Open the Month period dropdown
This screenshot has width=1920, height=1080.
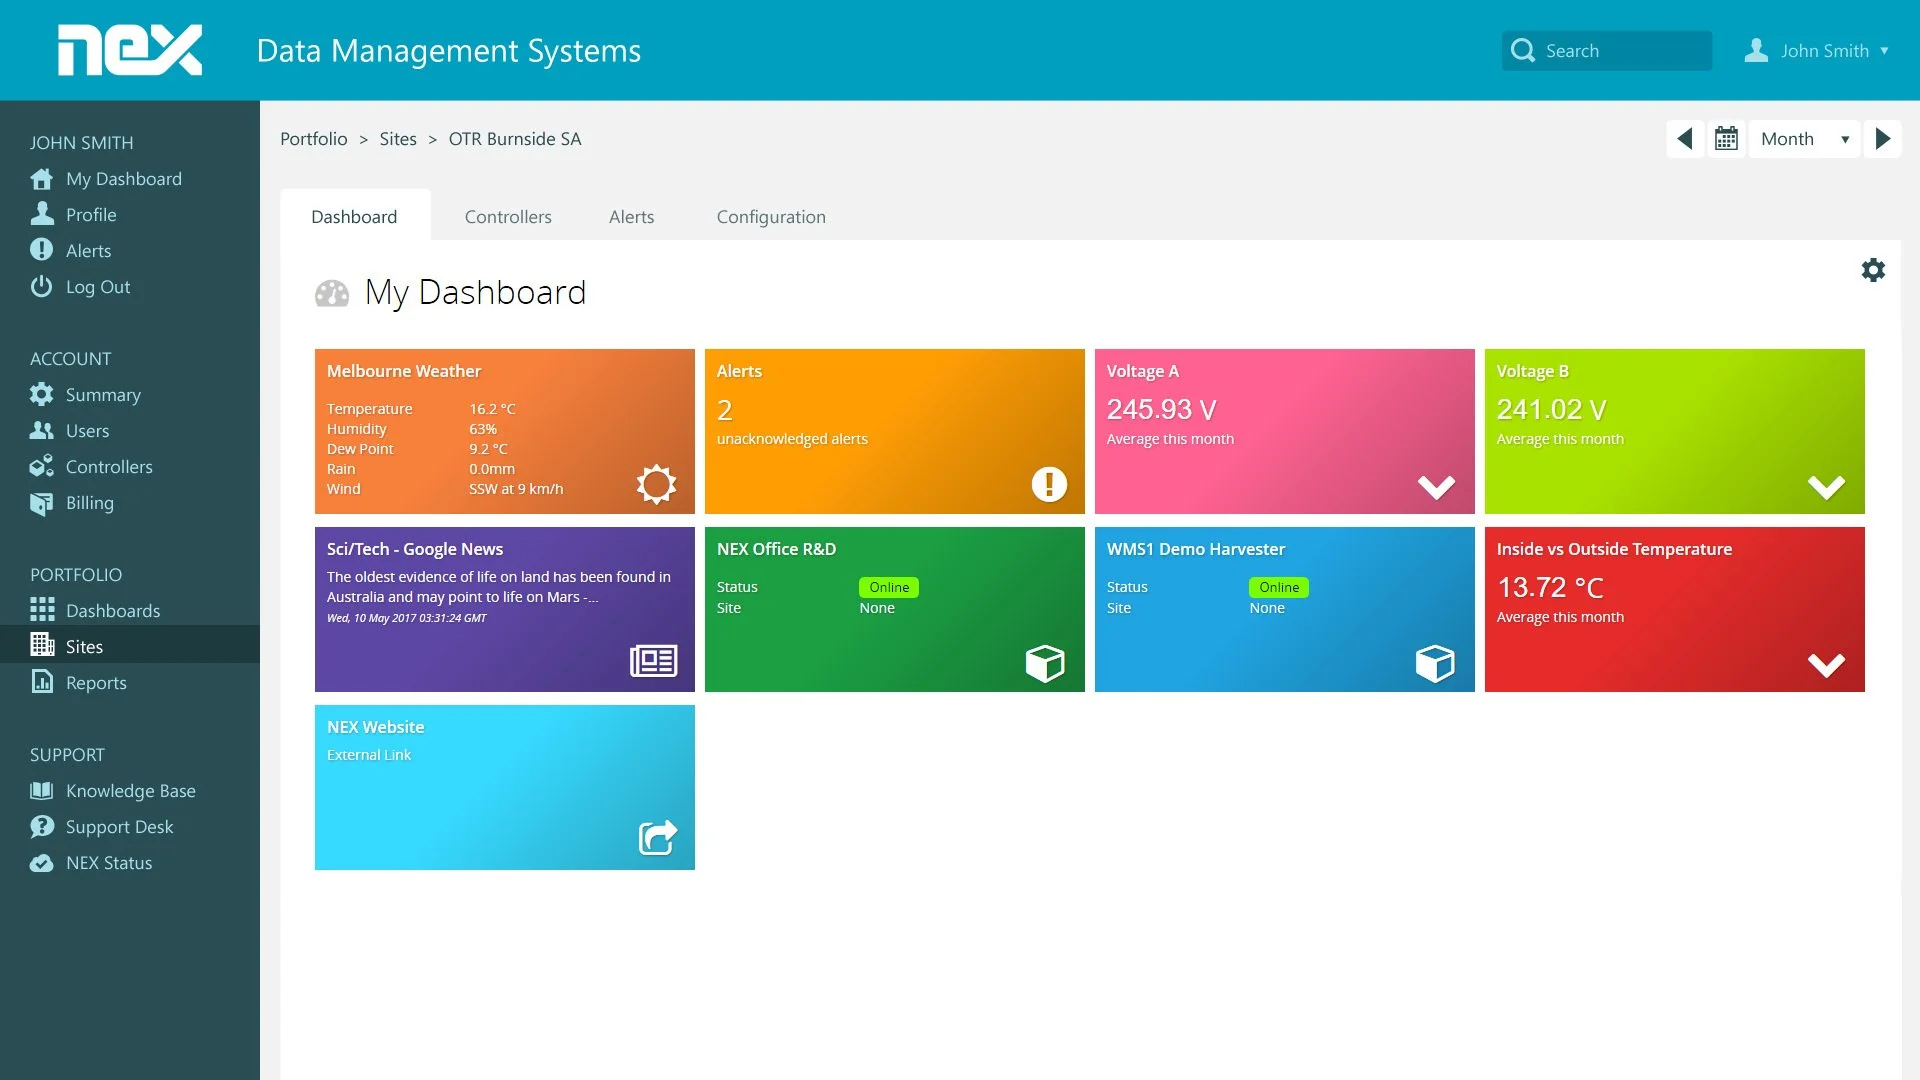click(x=1803, y=138)
